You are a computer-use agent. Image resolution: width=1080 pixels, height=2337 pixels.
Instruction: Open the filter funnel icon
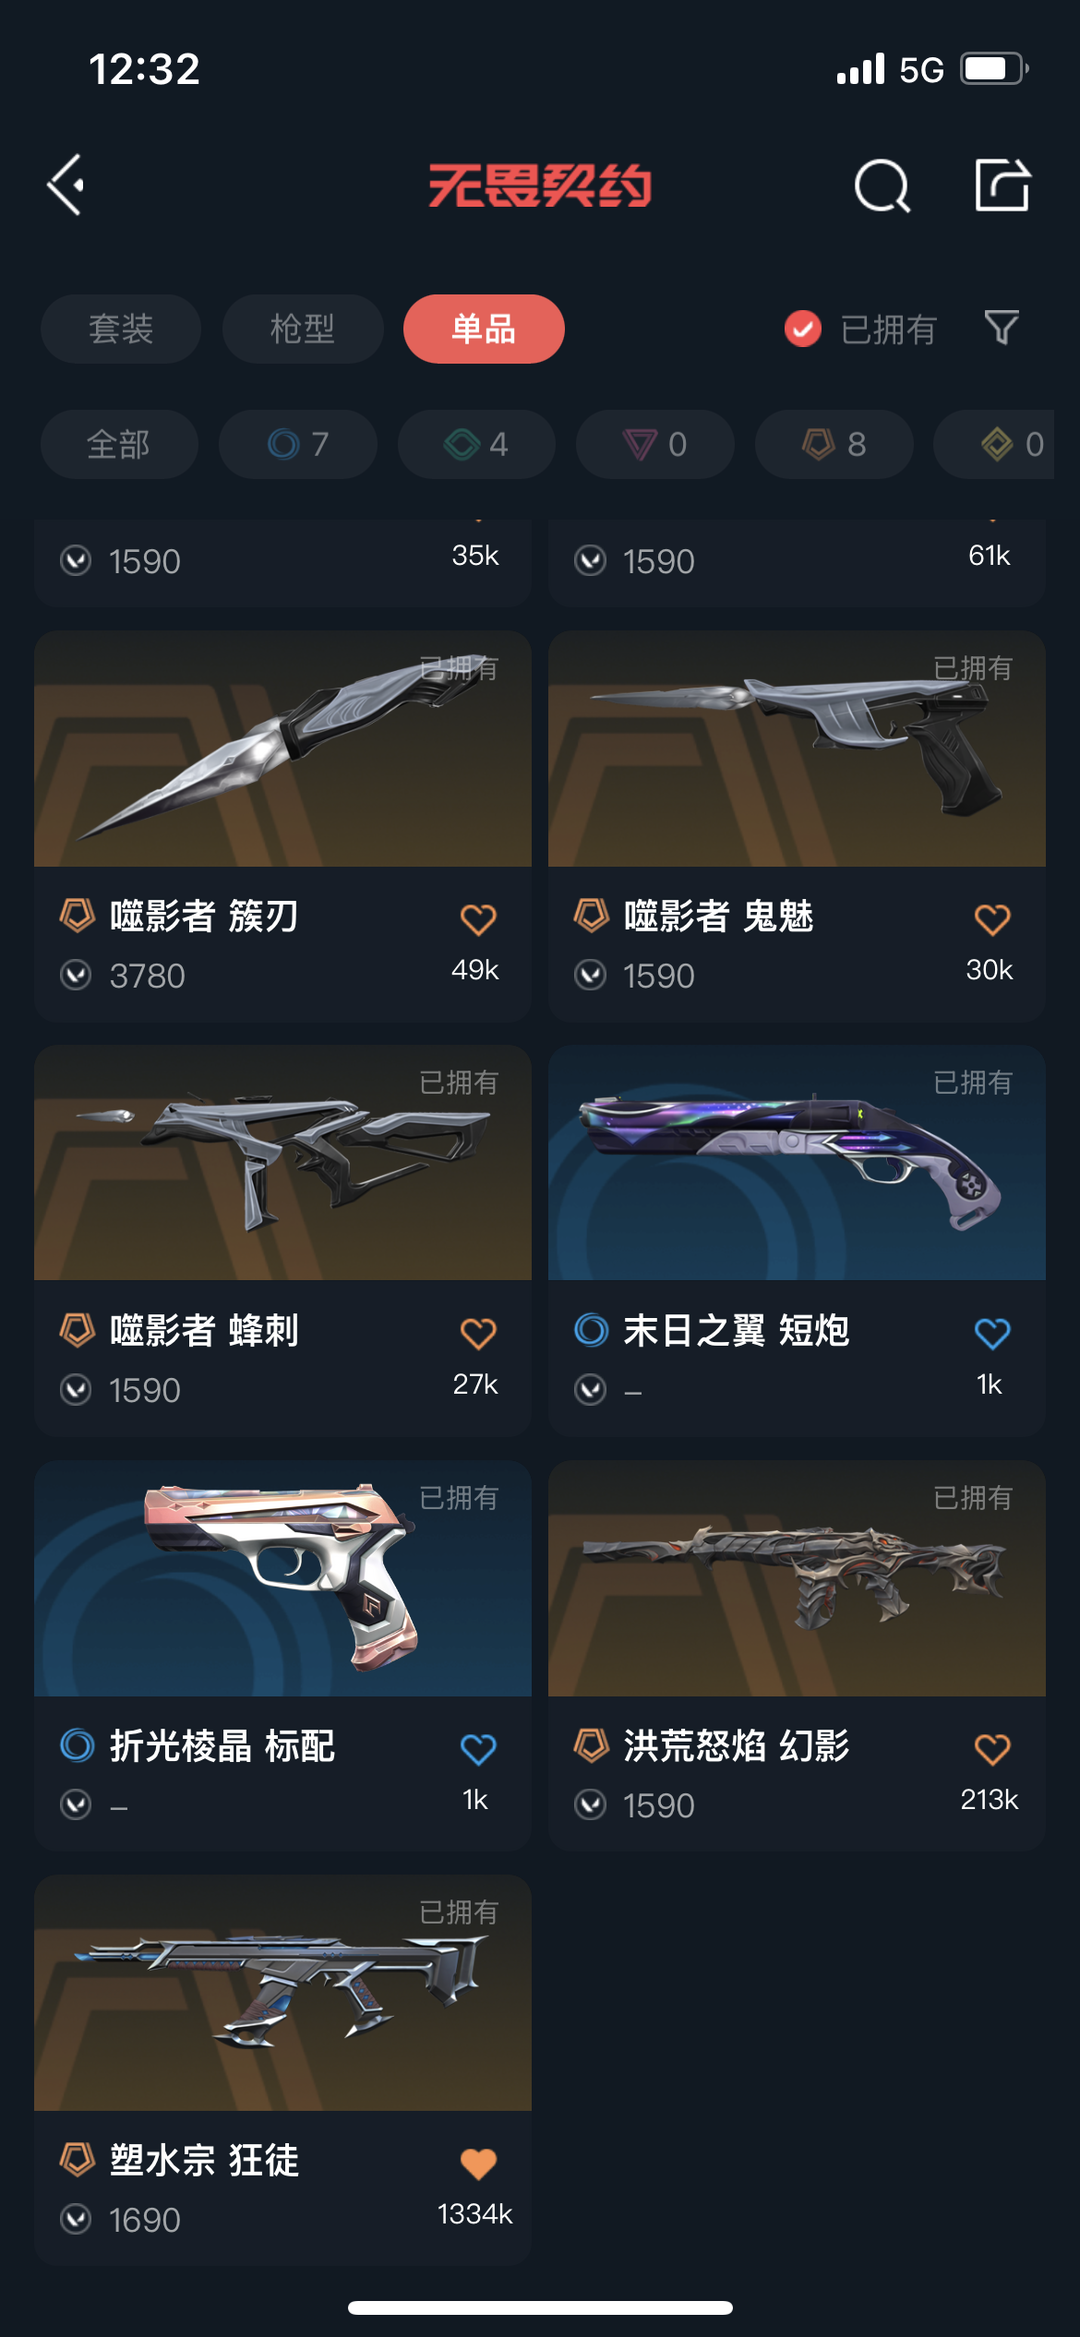pyautogui.click(x=1001, y=328)
